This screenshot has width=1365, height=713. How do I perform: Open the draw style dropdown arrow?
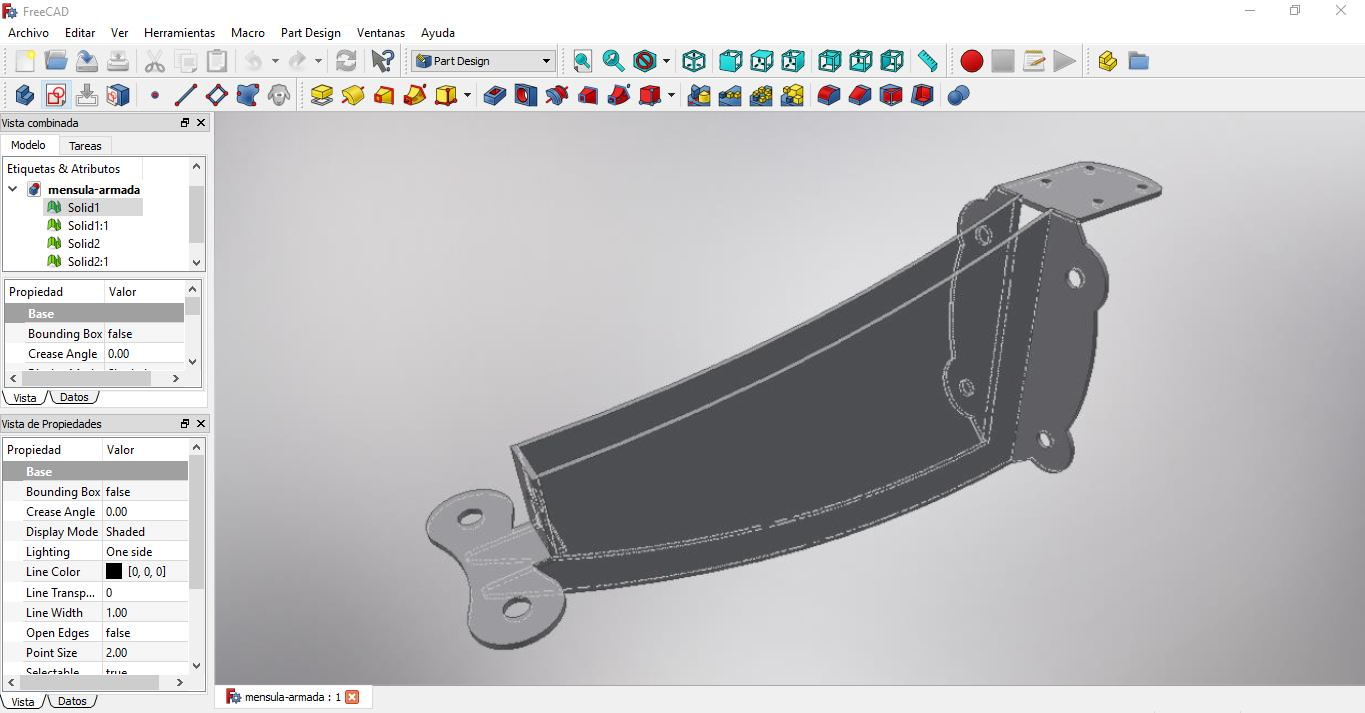tap(666, 61)
